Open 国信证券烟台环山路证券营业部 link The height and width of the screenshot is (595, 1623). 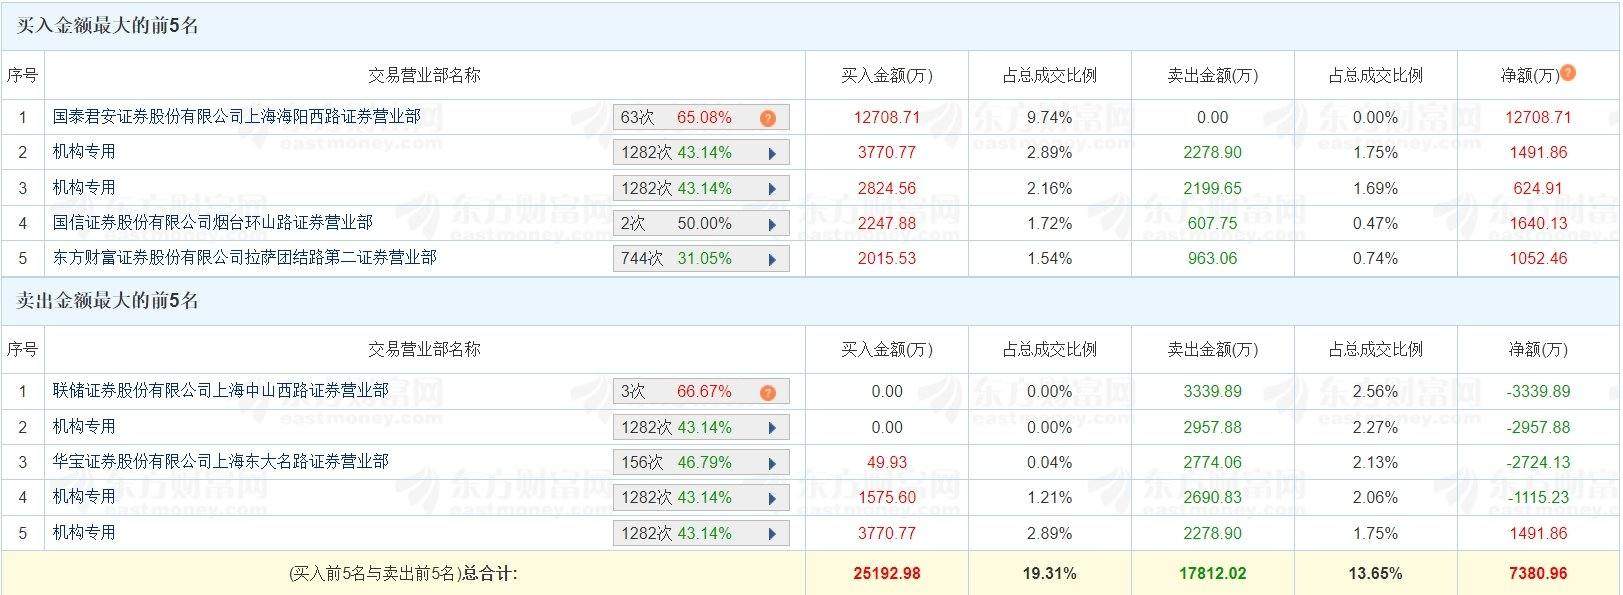pos(212,222)
